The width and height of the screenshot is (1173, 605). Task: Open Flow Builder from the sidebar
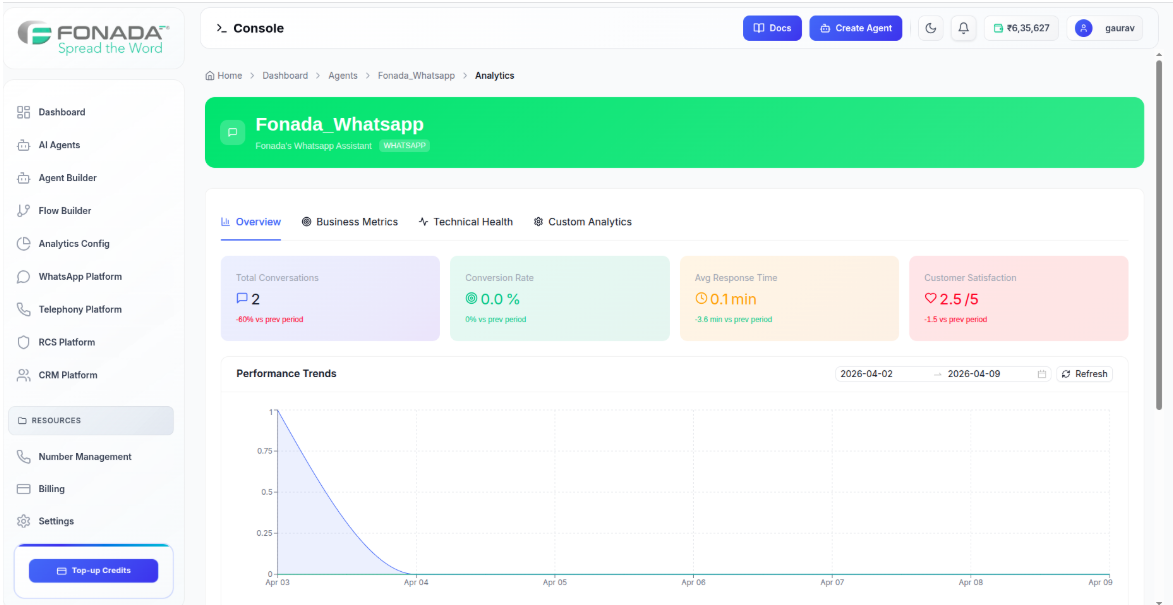click(64, 211)
